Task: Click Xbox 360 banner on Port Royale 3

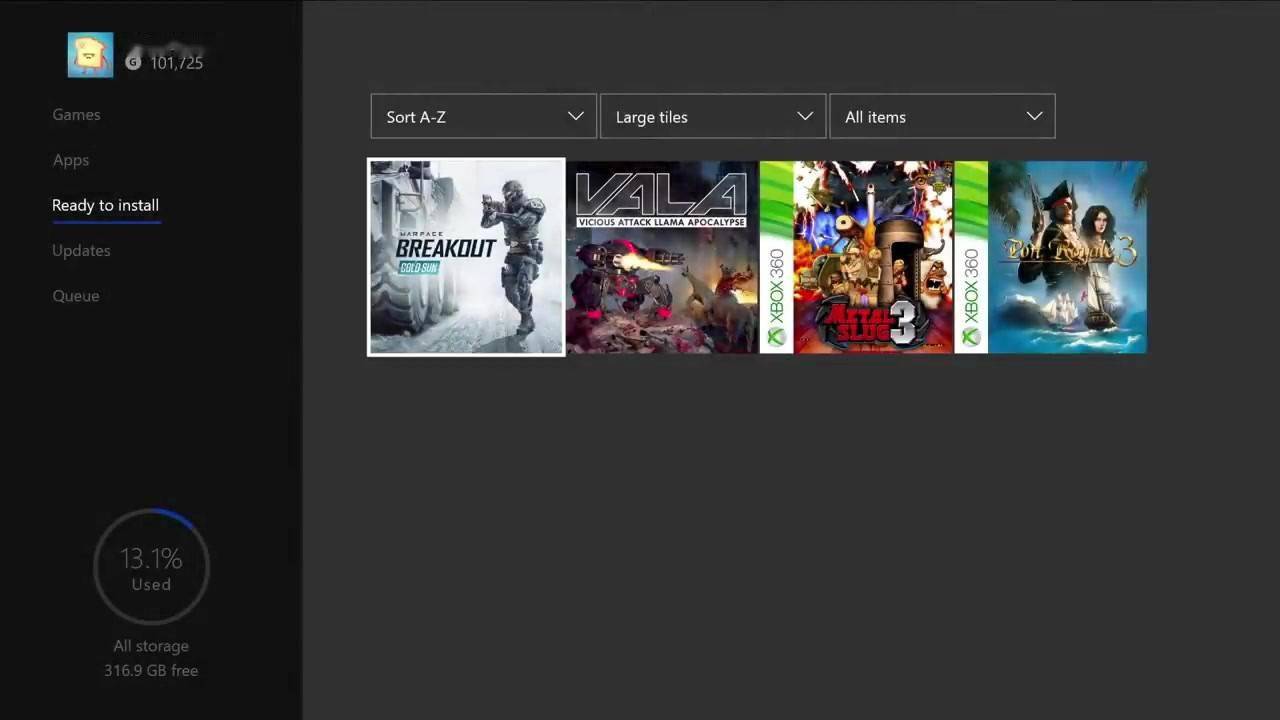Action: pos(971,257)
